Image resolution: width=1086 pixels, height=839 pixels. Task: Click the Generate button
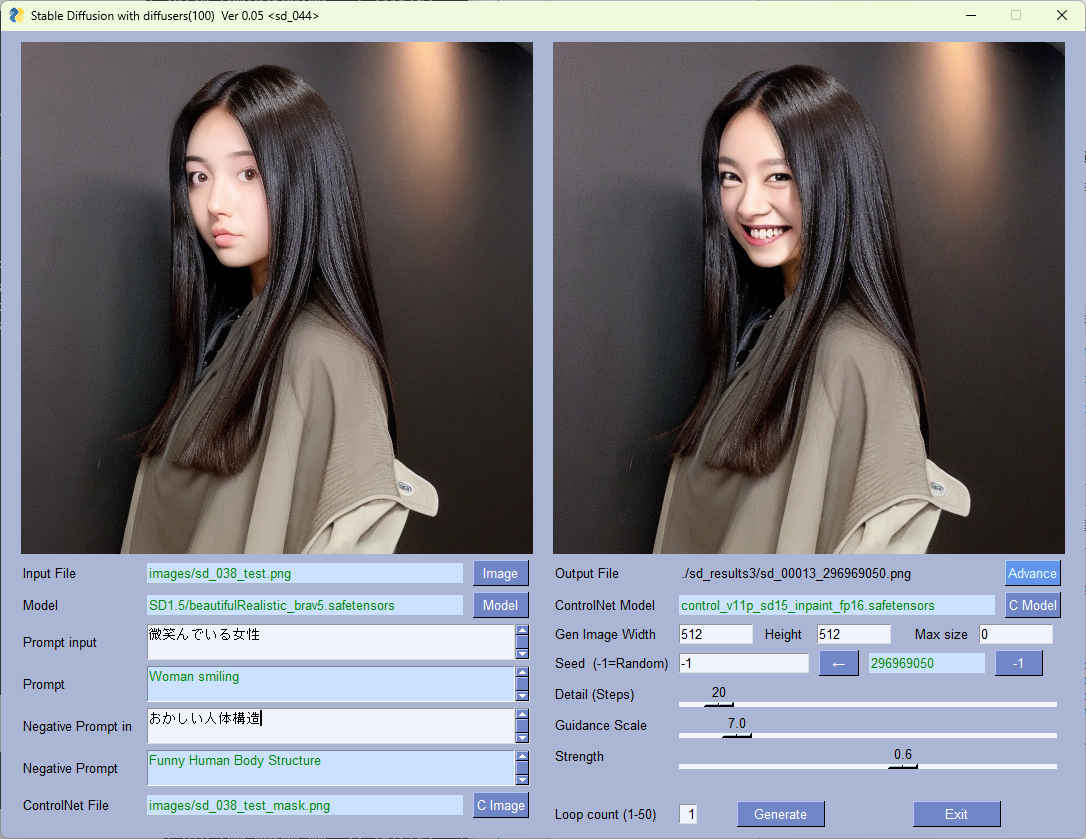(x=780, y=814)
